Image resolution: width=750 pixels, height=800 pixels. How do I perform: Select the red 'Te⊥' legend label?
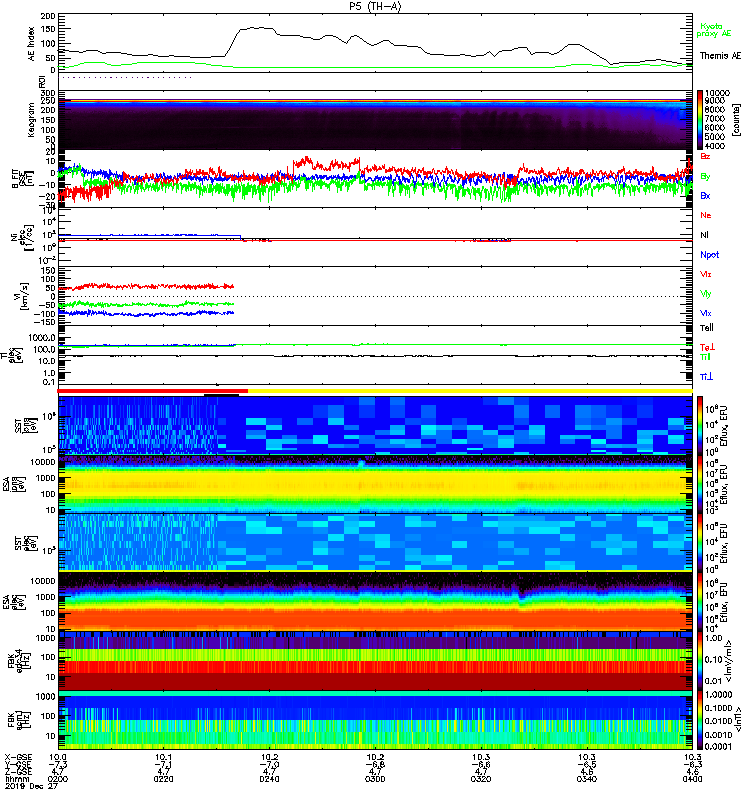pos(707,347)
